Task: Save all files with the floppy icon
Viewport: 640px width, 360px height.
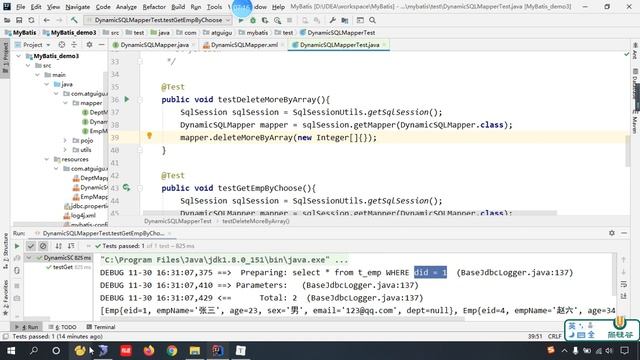Action: pyautogui.click(x=19, y=20)
